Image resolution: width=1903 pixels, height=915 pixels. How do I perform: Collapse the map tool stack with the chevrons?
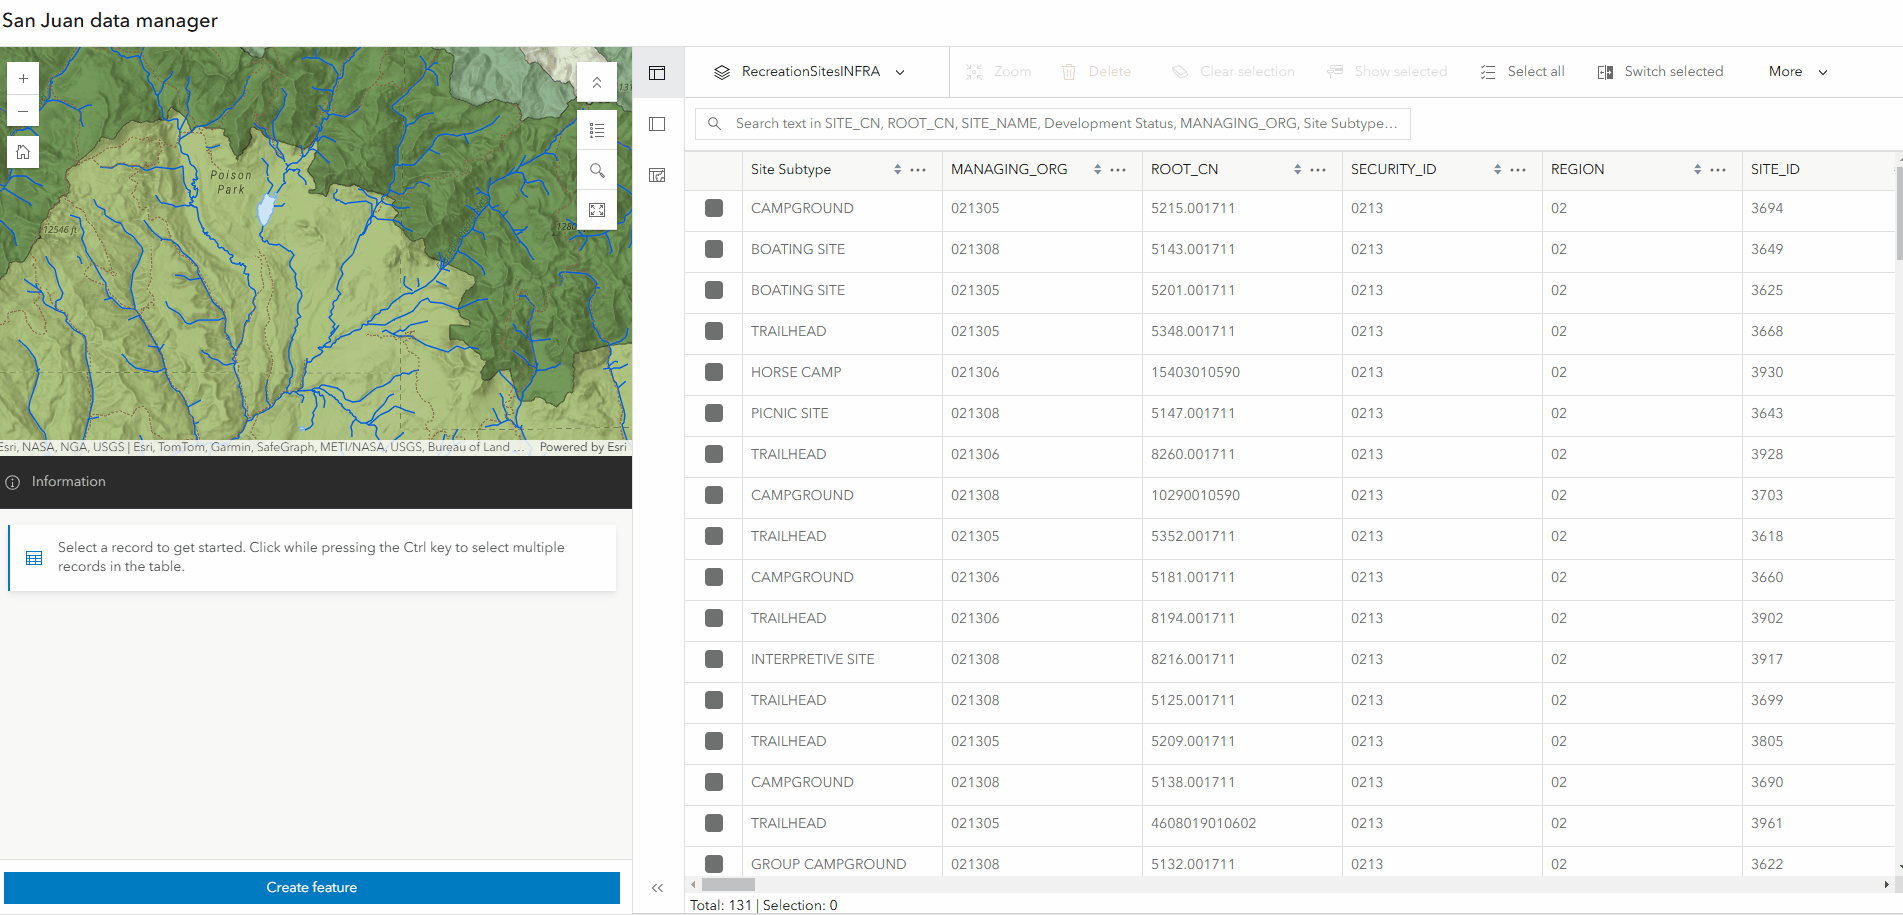(x=597, y=82)
